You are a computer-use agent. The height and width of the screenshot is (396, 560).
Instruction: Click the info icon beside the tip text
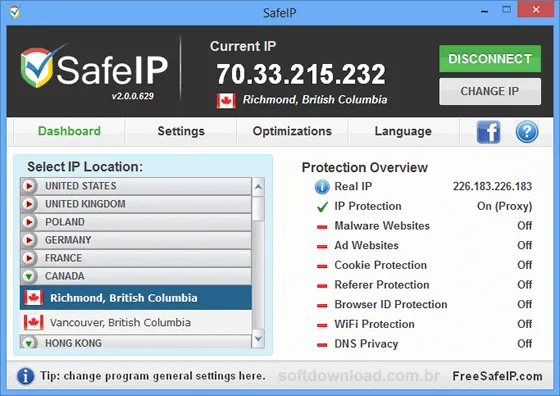(x=25, y=376)
